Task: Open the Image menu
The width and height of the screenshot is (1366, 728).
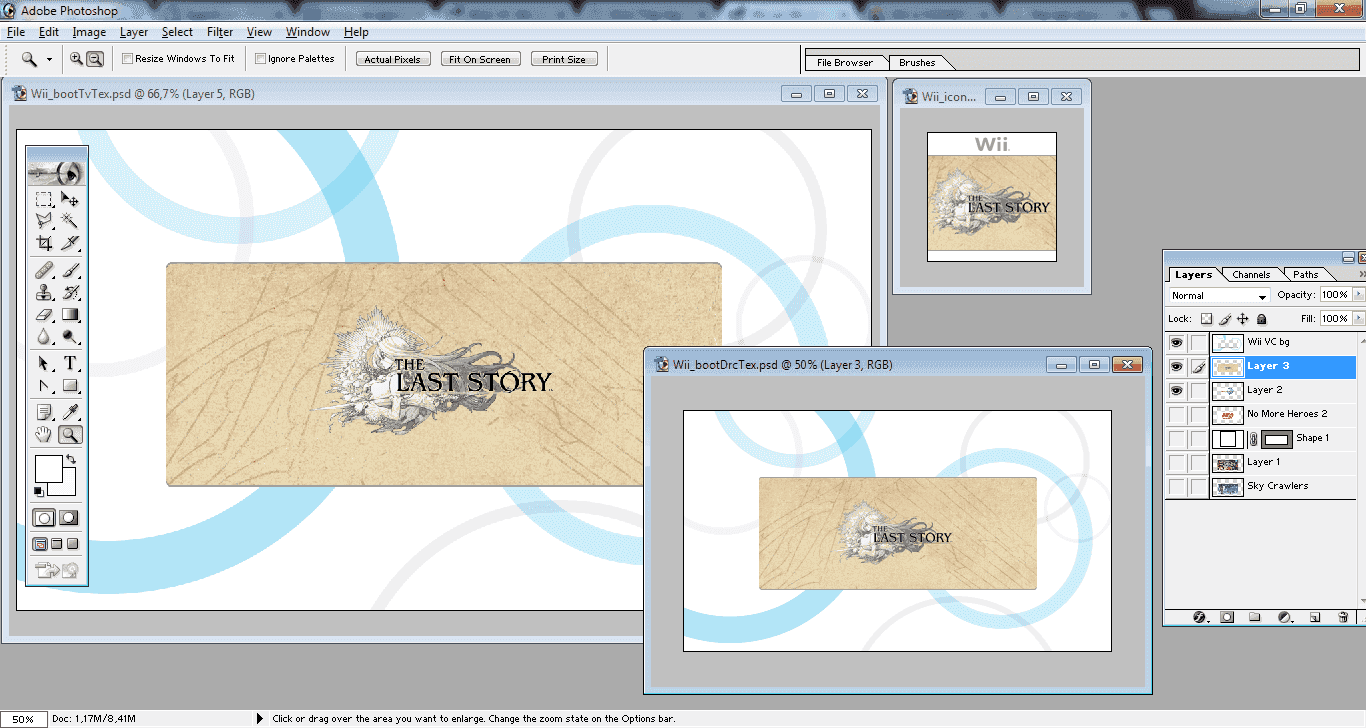Action: coord(89,32)
